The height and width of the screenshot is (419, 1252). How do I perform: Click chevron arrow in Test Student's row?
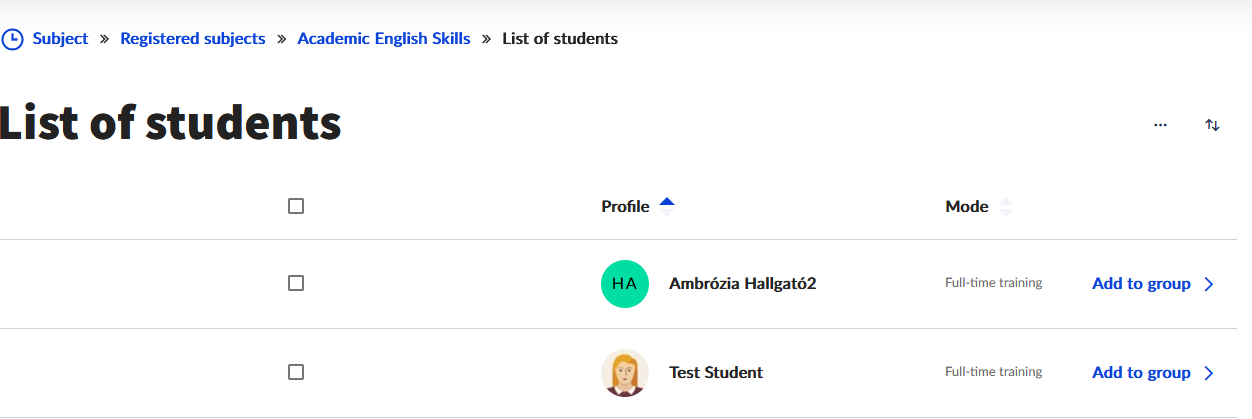coord(1209,373)
